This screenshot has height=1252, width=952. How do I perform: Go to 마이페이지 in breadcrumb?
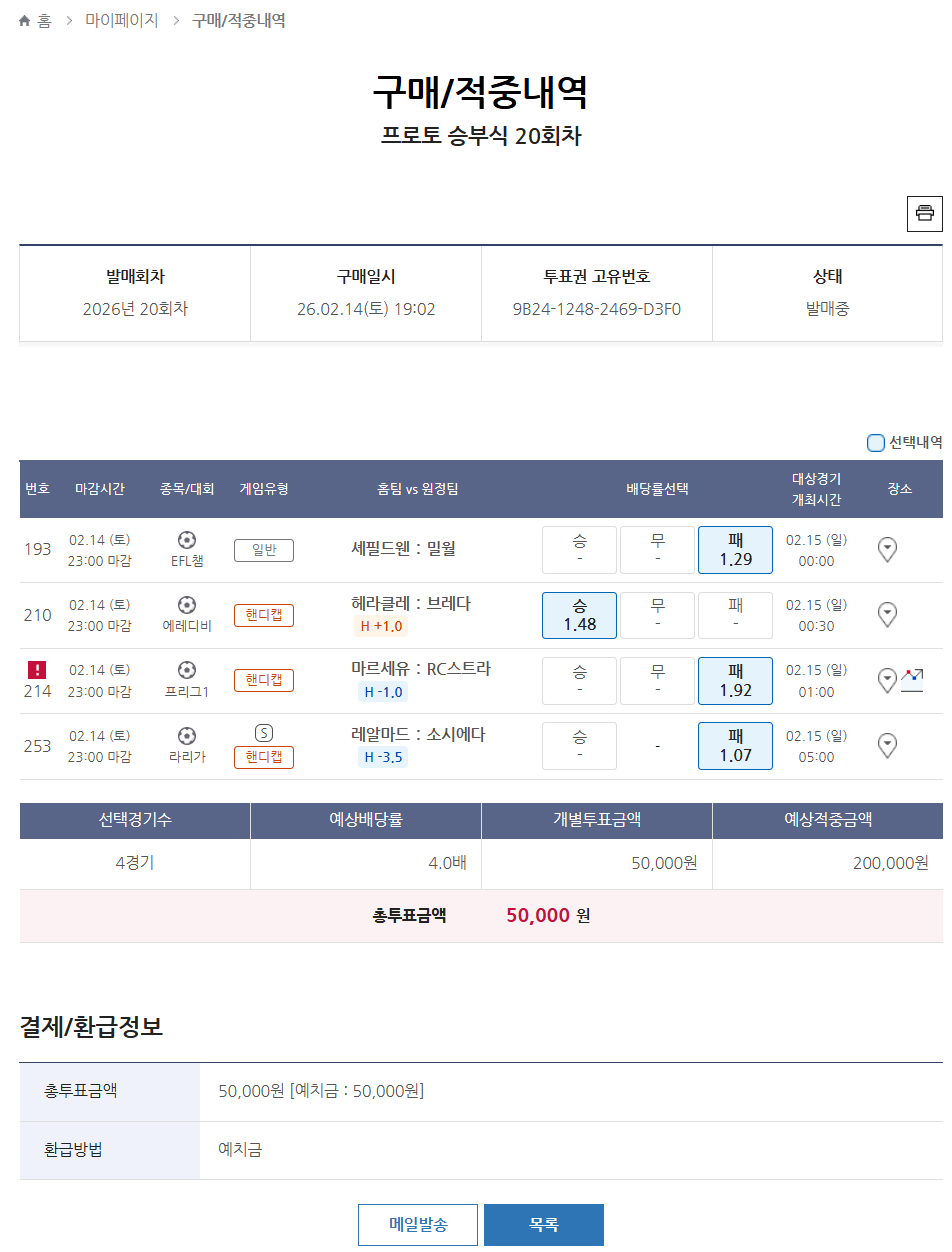(x=122, y=21)
